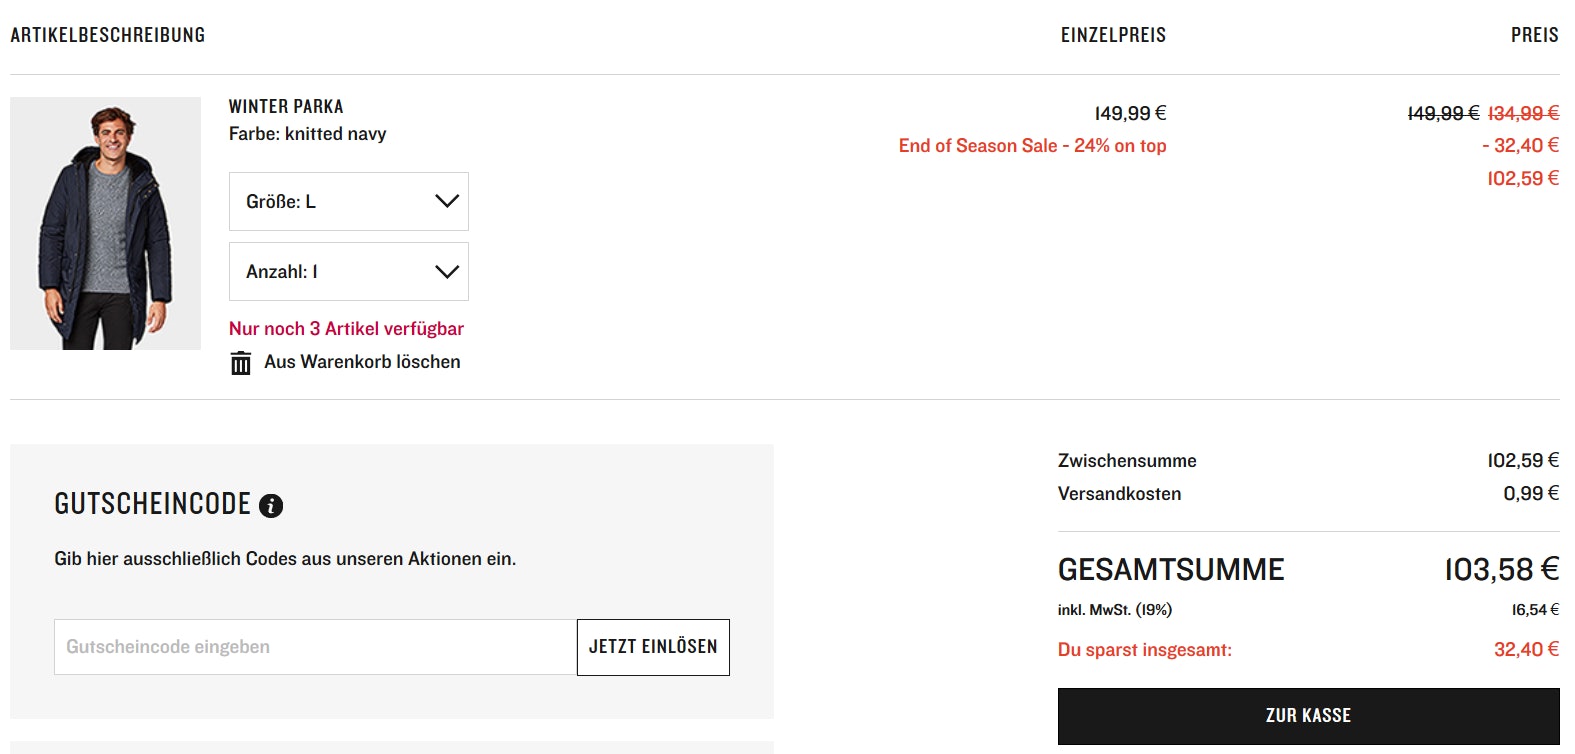Proceed with the ZUR KASSE button

pyautogui.click(x=1308, y=716)
